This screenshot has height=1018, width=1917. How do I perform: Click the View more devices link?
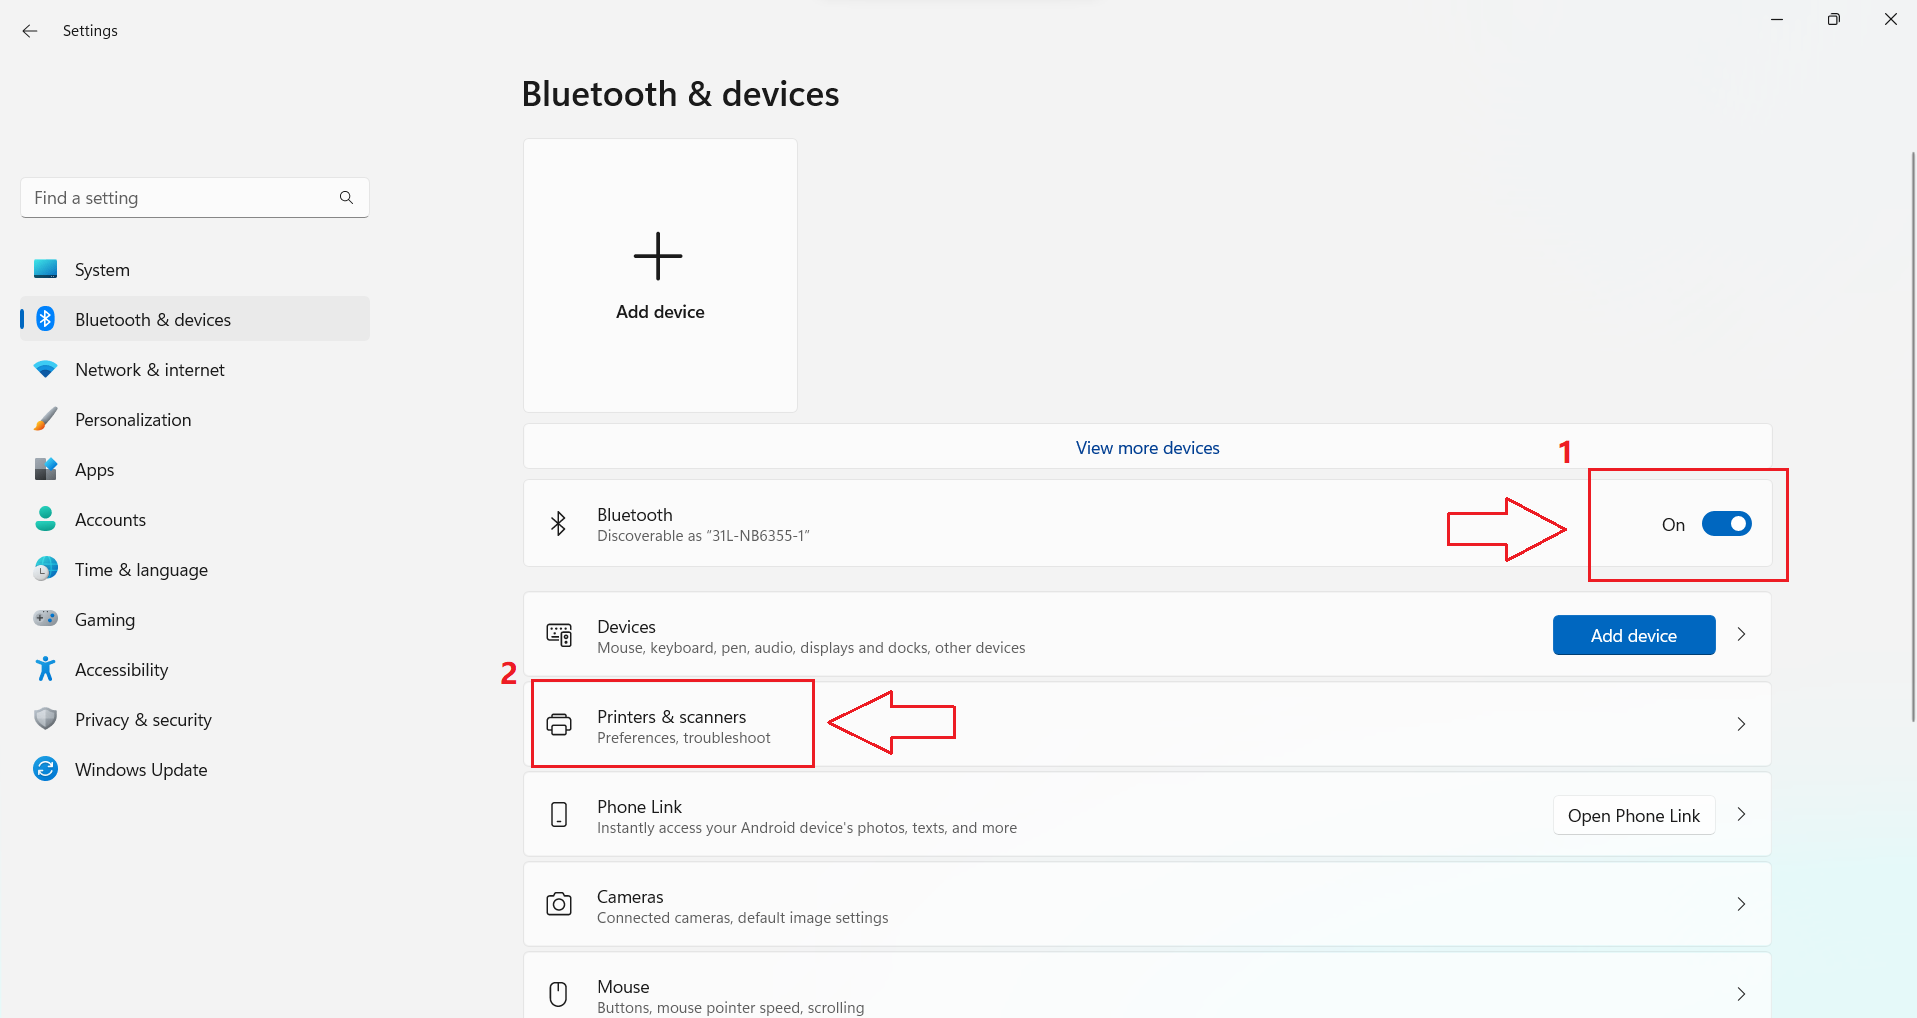click(1147, 448)
